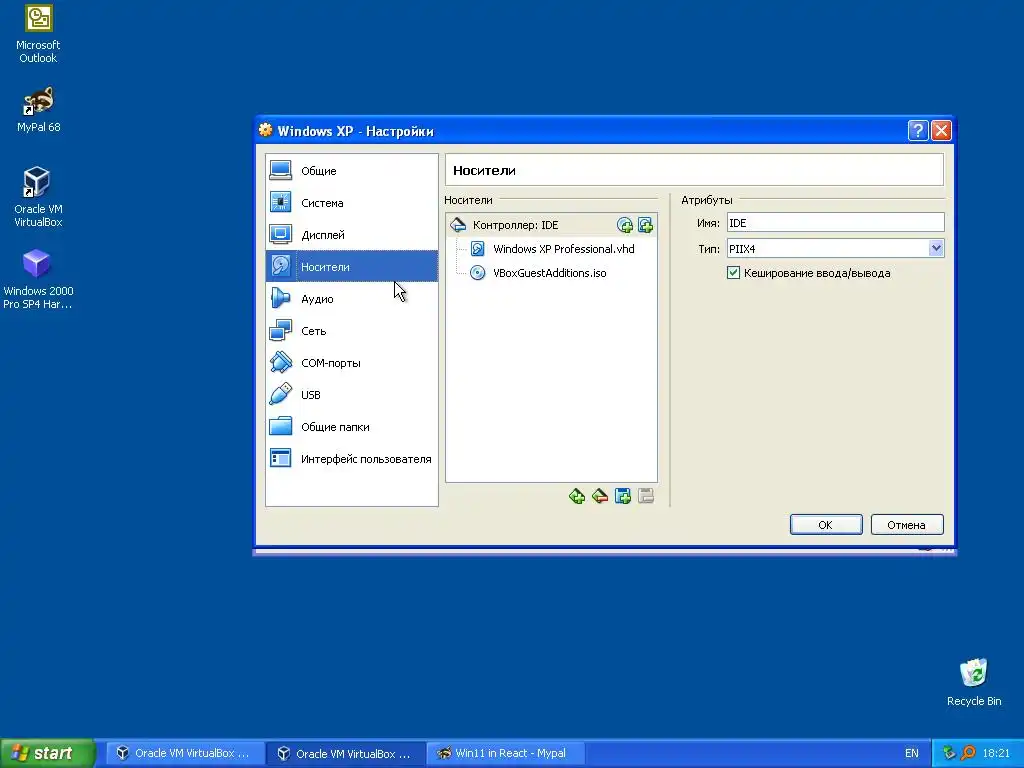
Task: Open the Аудио settings category
Action: pyautogui.click(x=351, y=298)
